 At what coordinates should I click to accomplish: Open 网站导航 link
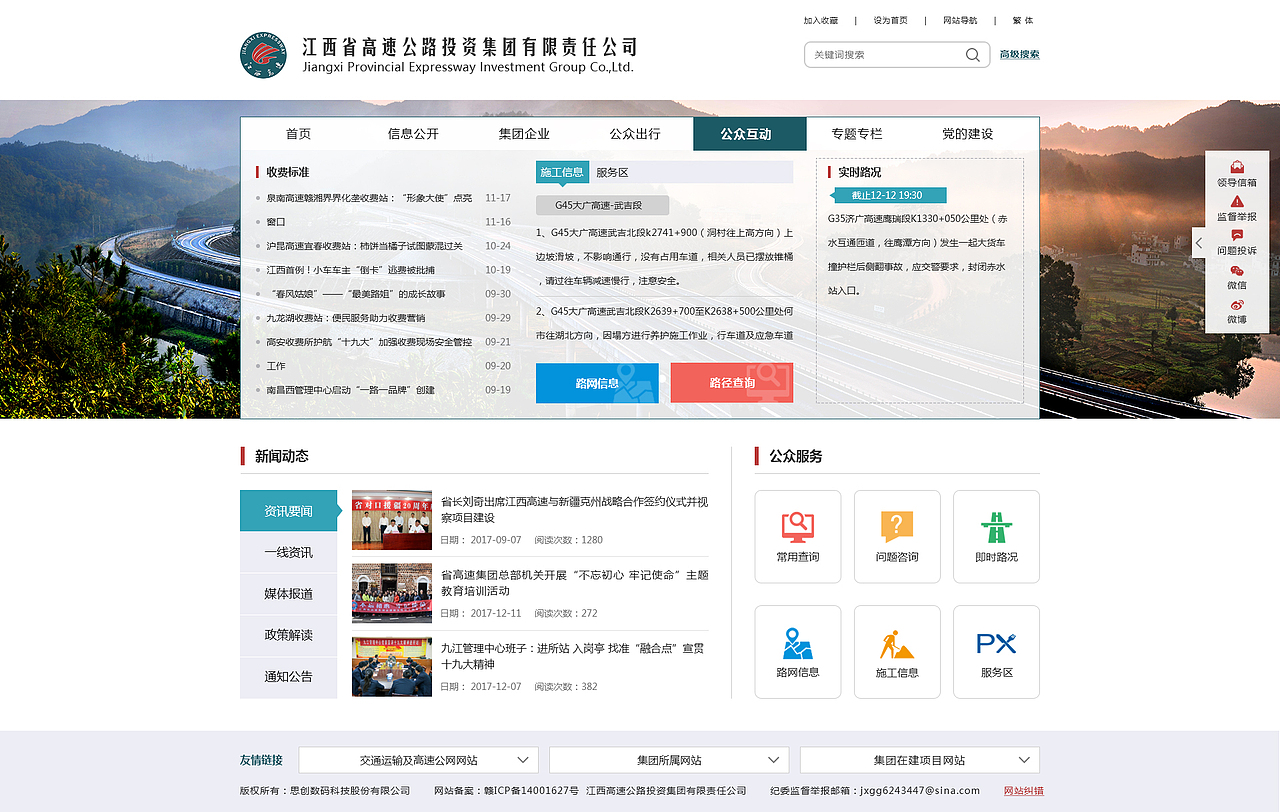[x=960, y=20]
